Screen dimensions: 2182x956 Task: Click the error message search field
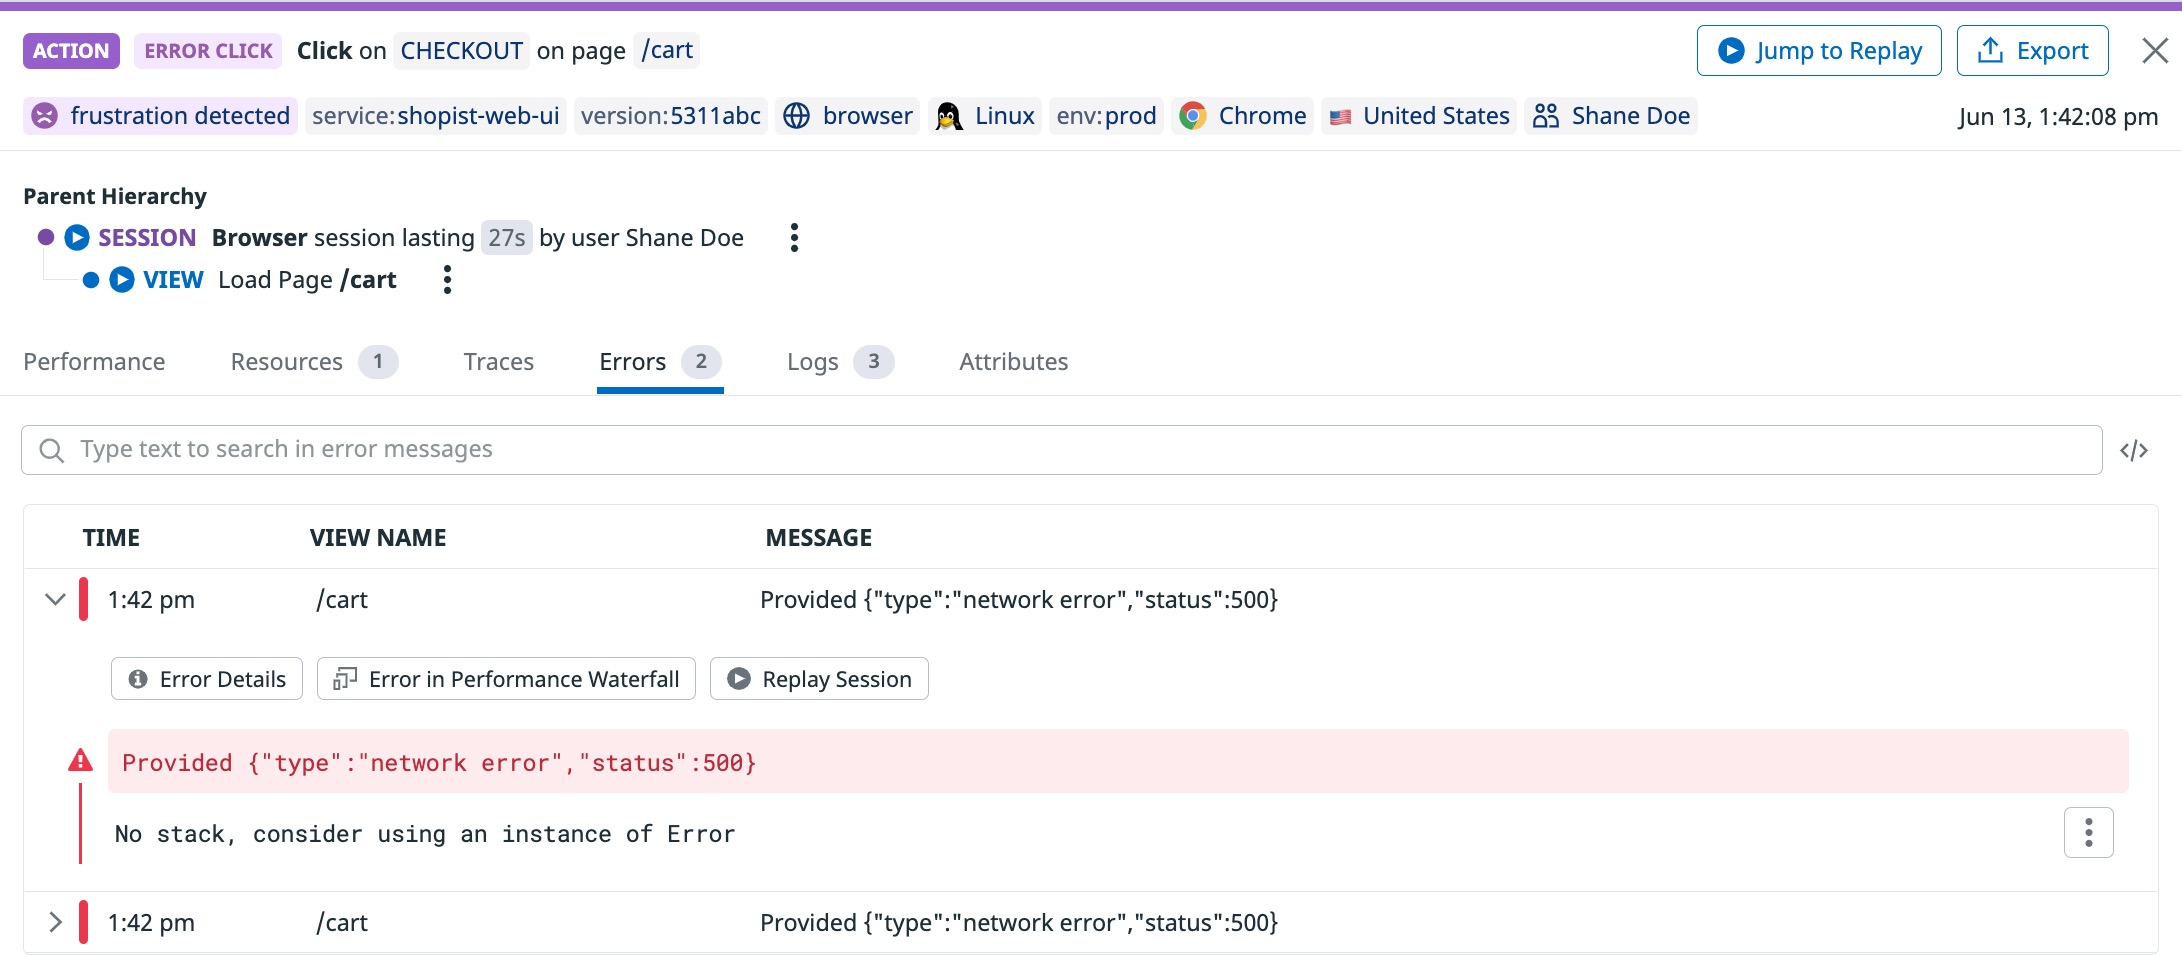(x=1062, y=451)
